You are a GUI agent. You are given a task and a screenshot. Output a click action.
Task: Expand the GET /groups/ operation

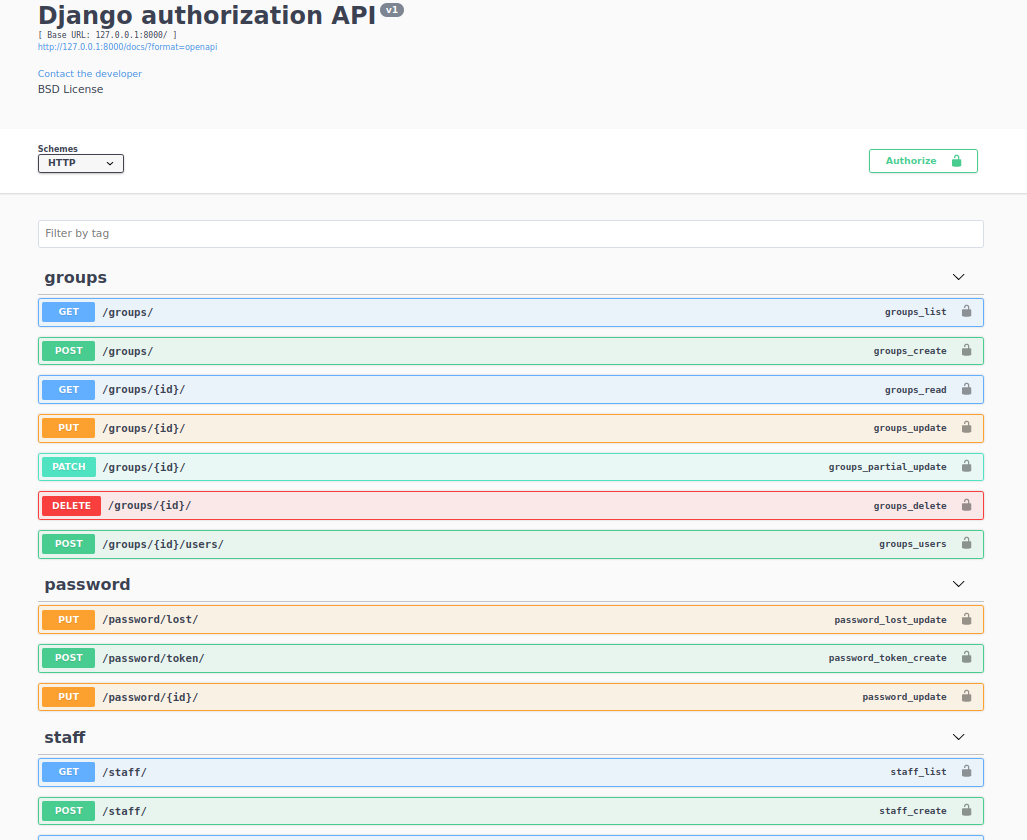coord(511,312)
